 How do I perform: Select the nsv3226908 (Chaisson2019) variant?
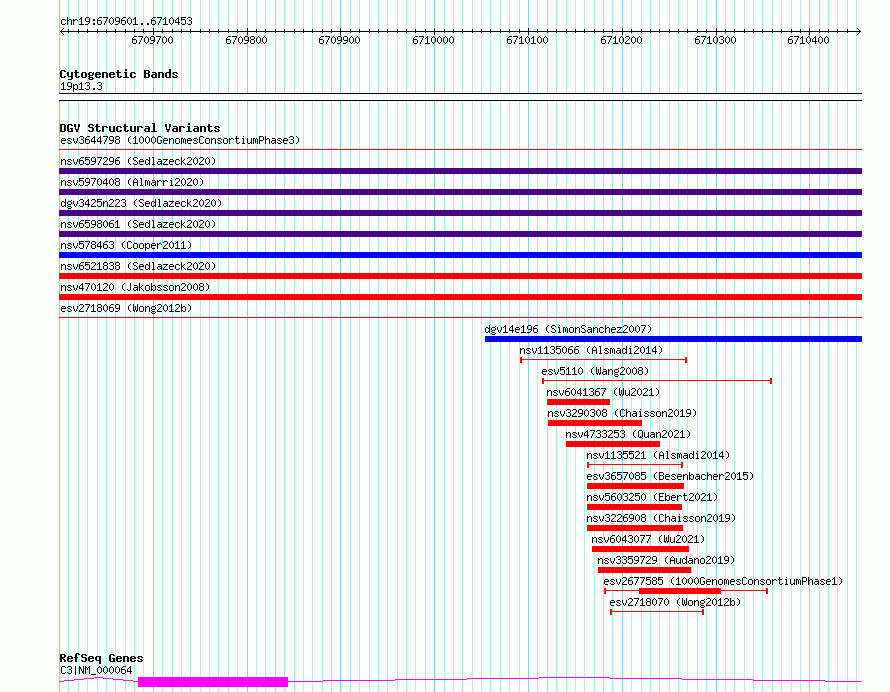(635, 528)
